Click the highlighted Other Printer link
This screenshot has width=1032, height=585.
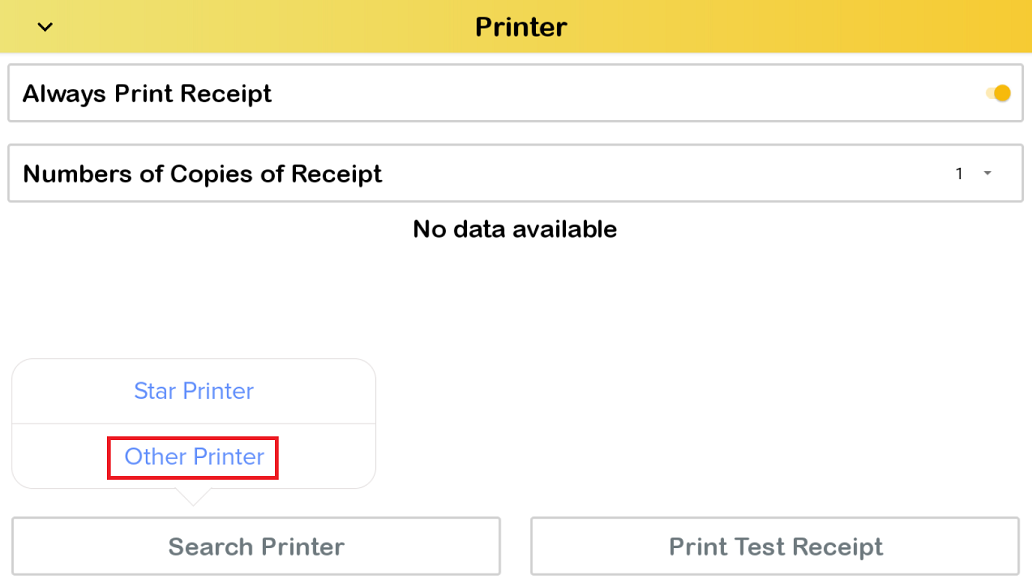193,457
